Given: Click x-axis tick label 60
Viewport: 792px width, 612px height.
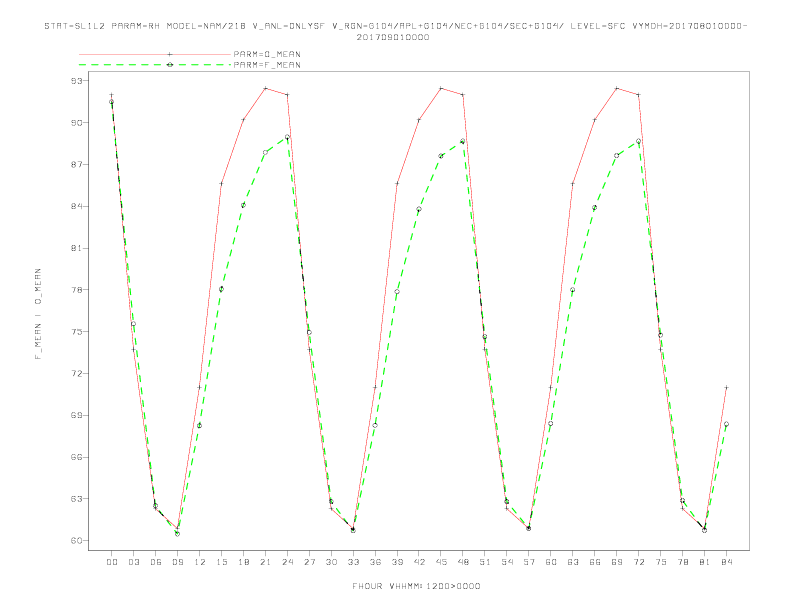Looking at the screenshot, I should (551, 562).
